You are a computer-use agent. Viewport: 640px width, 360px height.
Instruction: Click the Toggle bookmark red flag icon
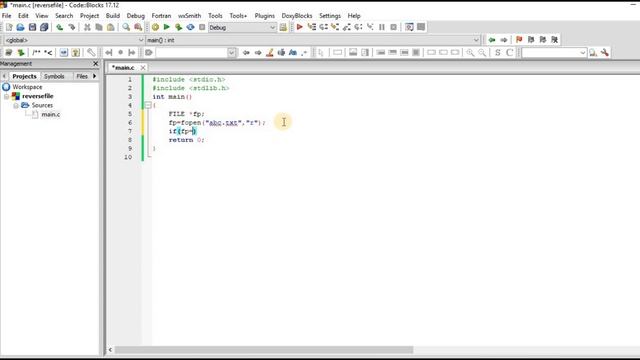pos(519,40)
